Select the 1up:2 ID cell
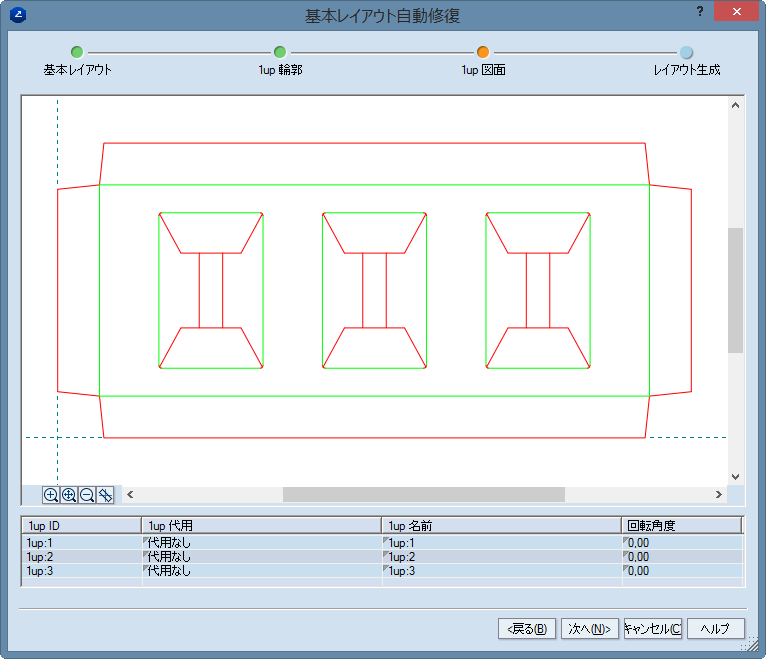Screen dimensions: 766x659 coord(82,556)
